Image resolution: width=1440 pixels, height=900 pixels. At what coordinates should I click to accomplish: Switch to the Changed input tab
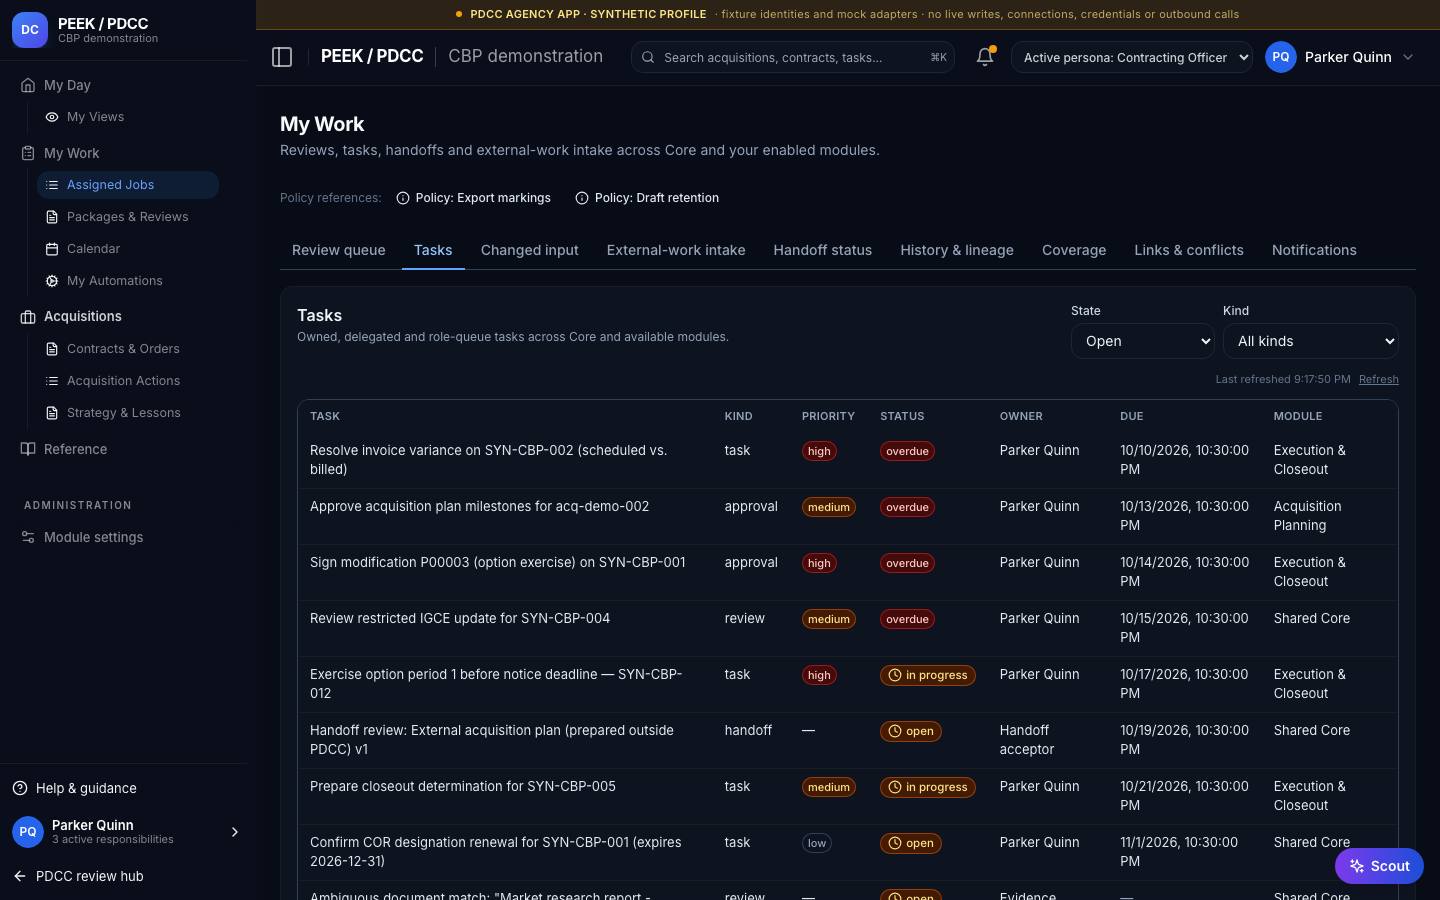pos(530,250)
